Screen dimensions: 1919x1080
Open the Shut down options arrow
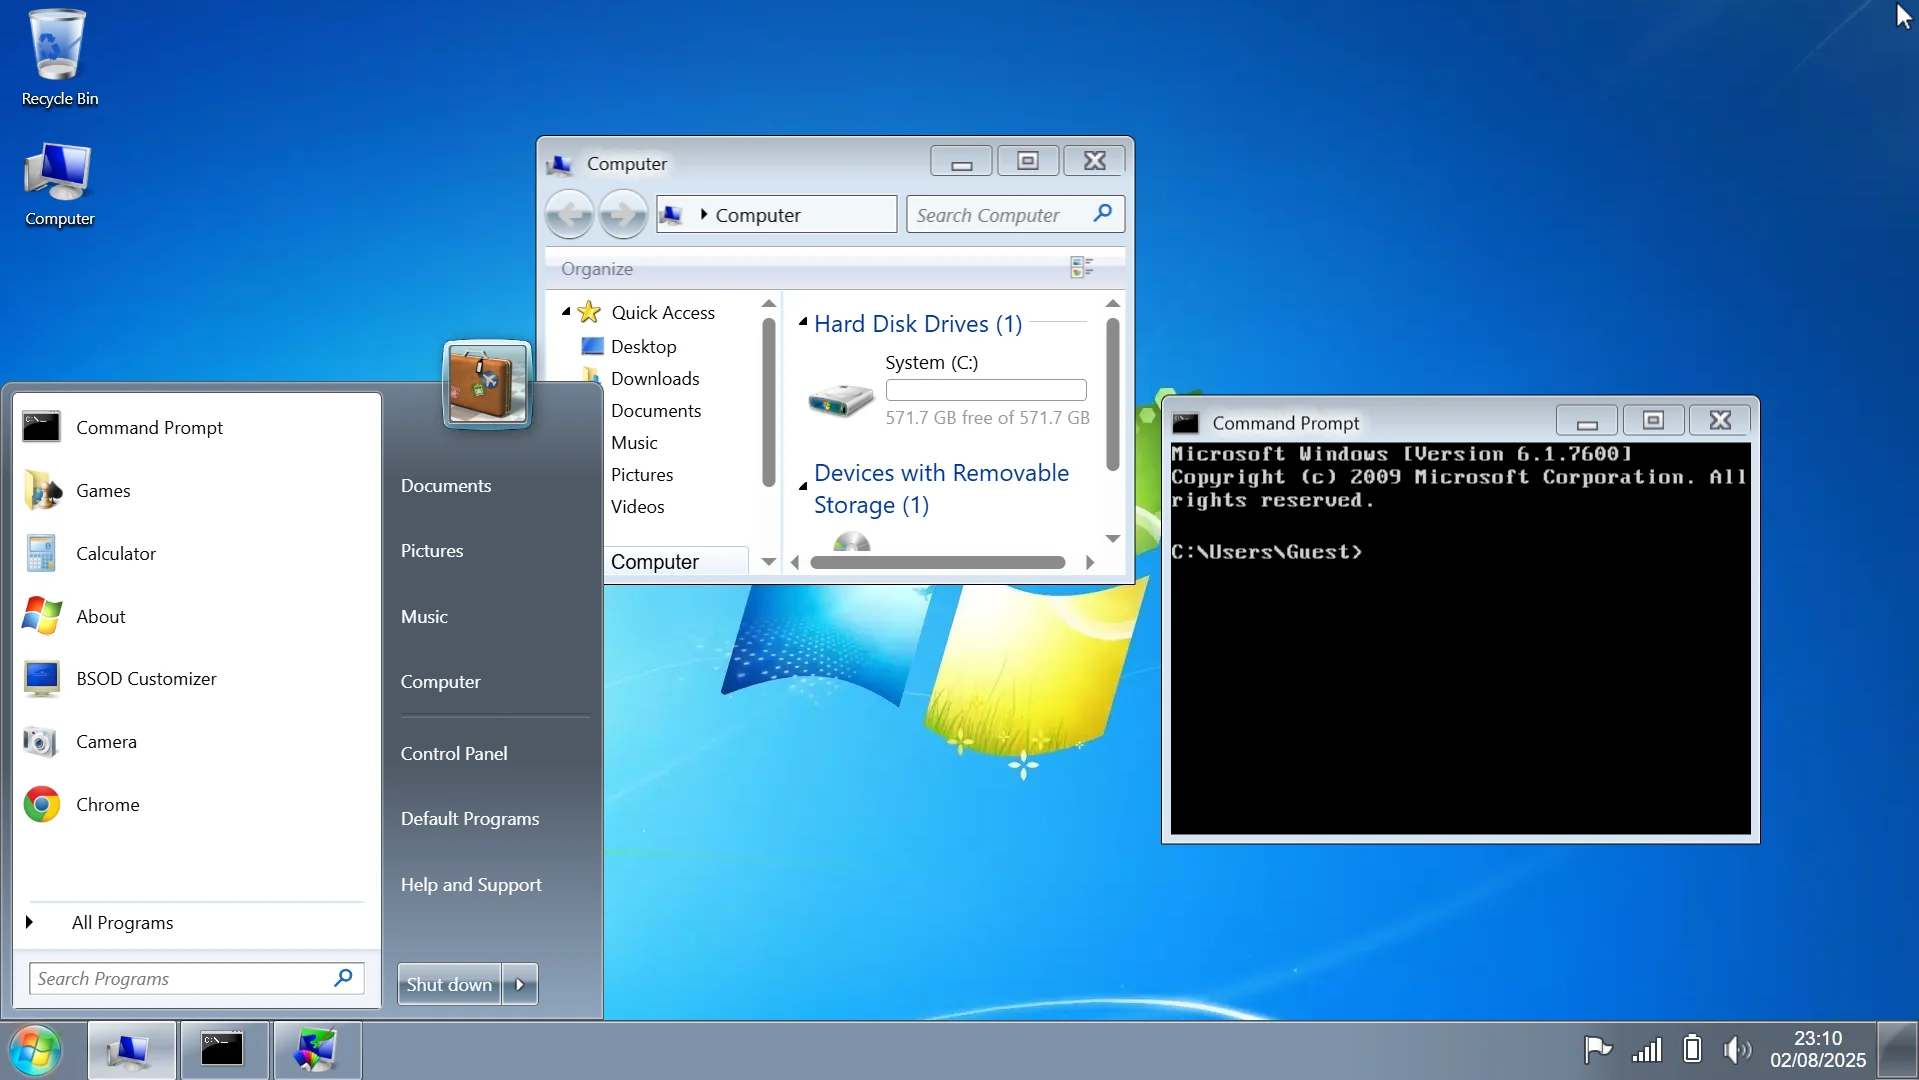pos(520,985)
